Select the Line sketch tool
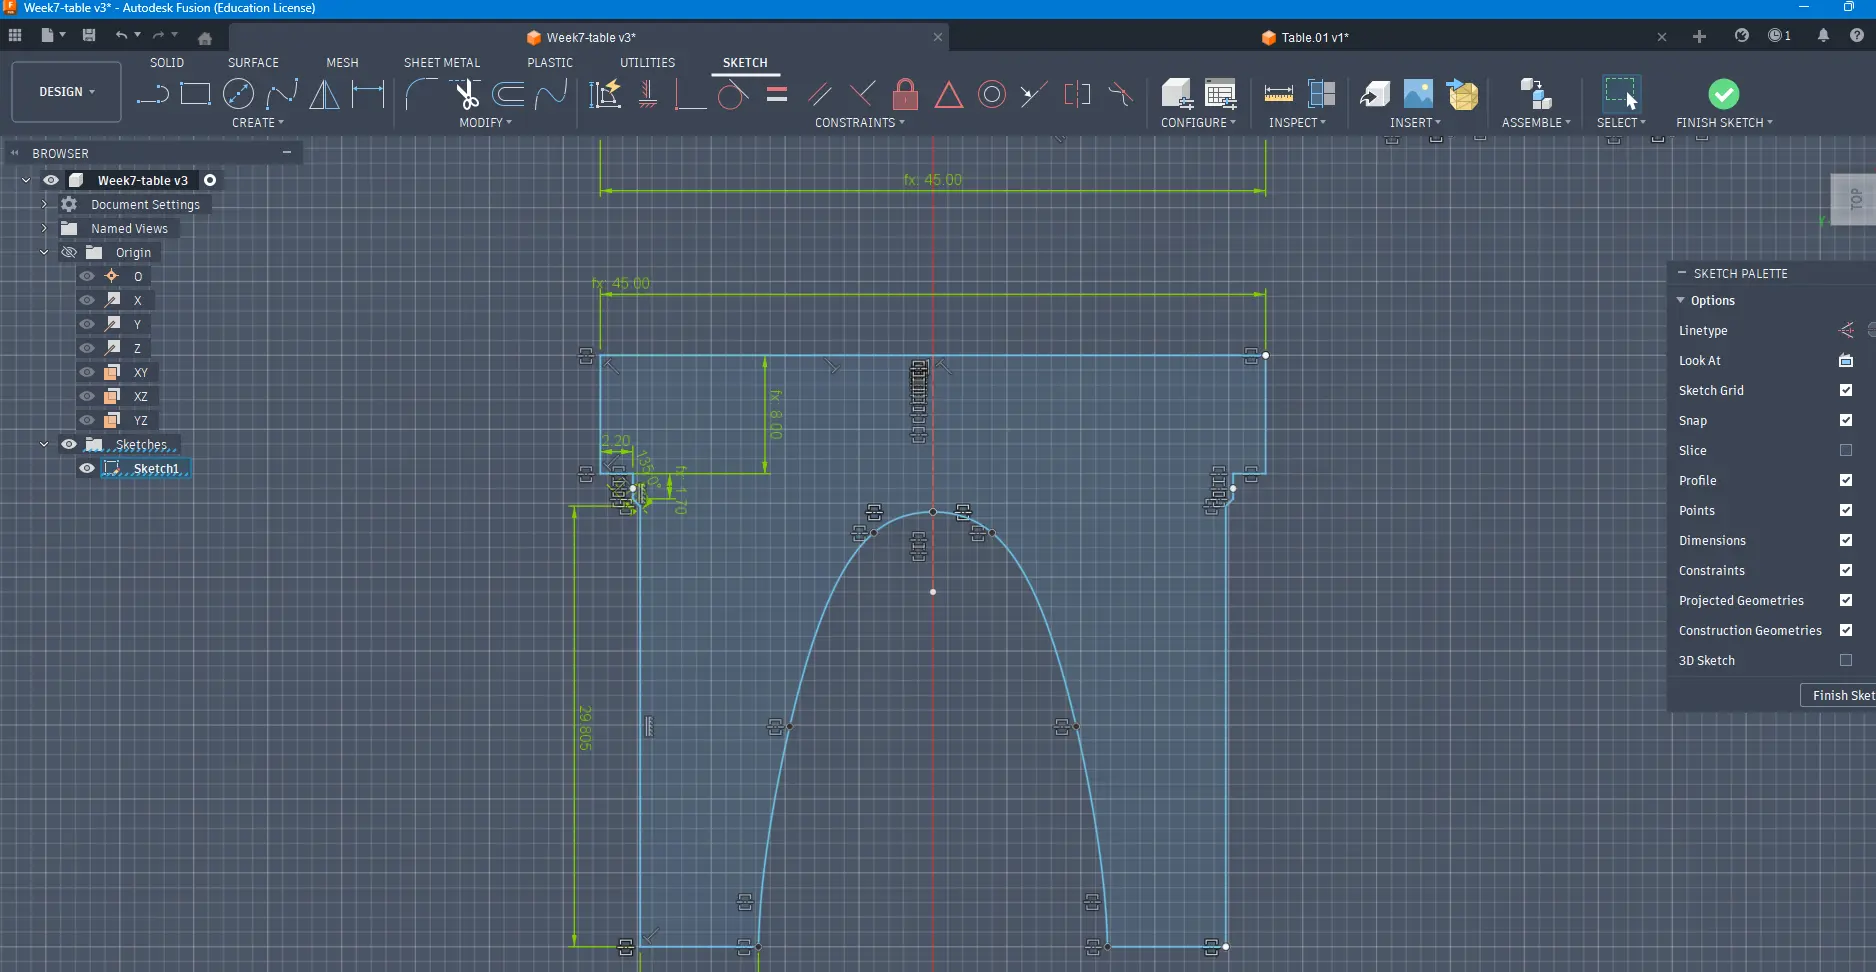Viewport: 1876px width, 972px height. 152,95
